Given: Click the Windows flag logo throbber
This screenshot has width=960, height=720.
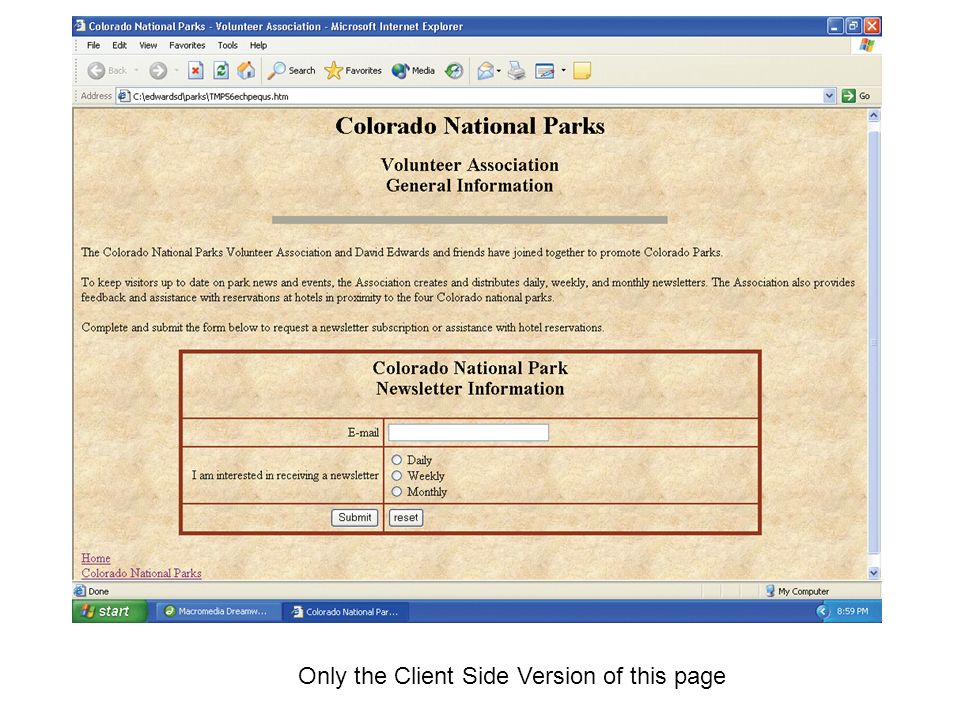Looking at the screenshot, I should click(866, 45).
